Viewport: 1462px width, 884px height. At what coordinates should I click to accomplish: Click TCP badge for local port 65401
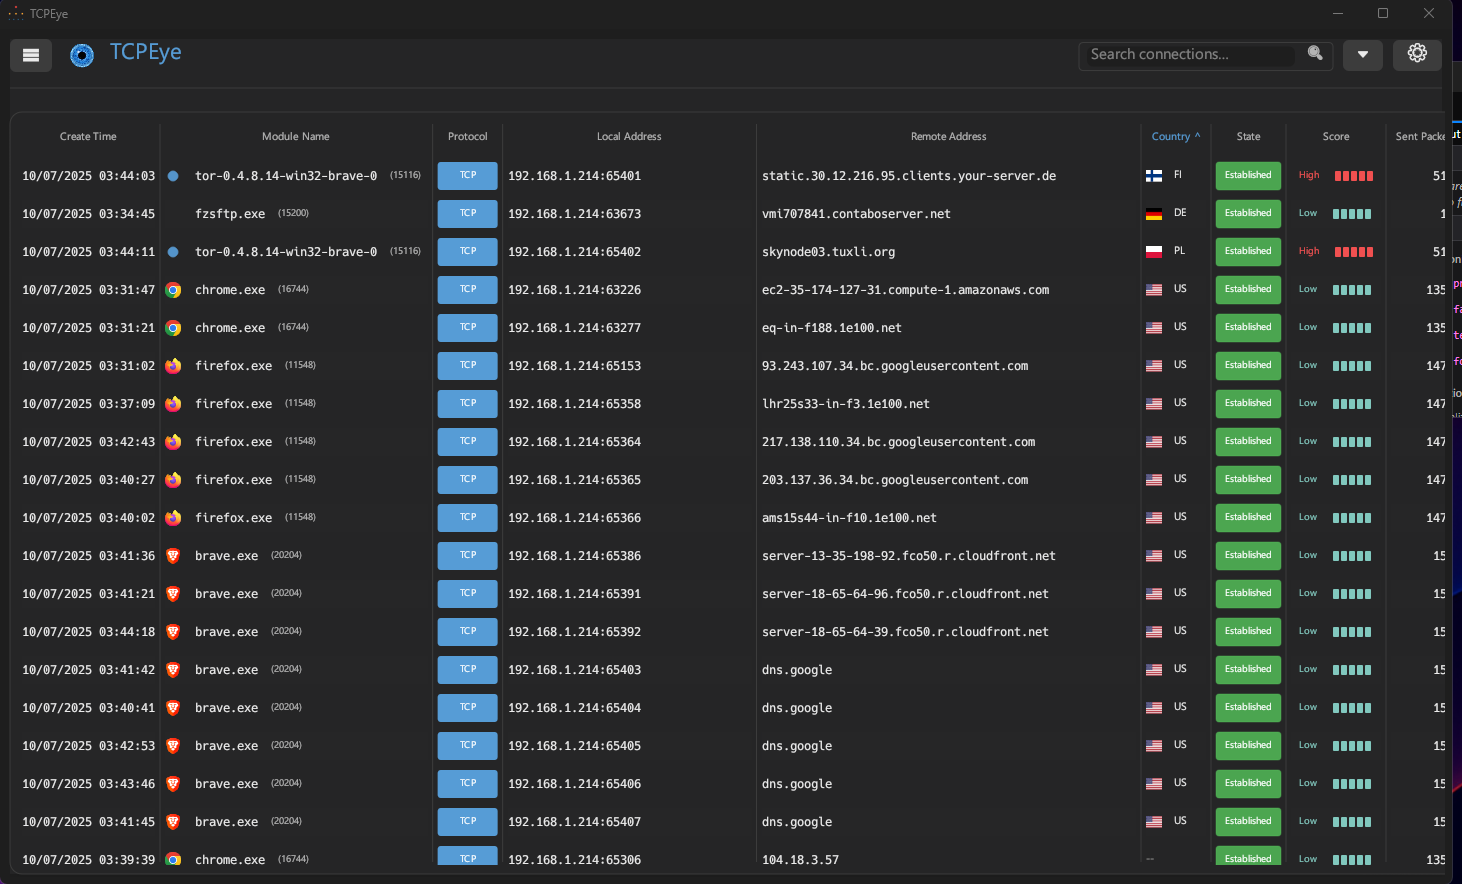point(467,175)
